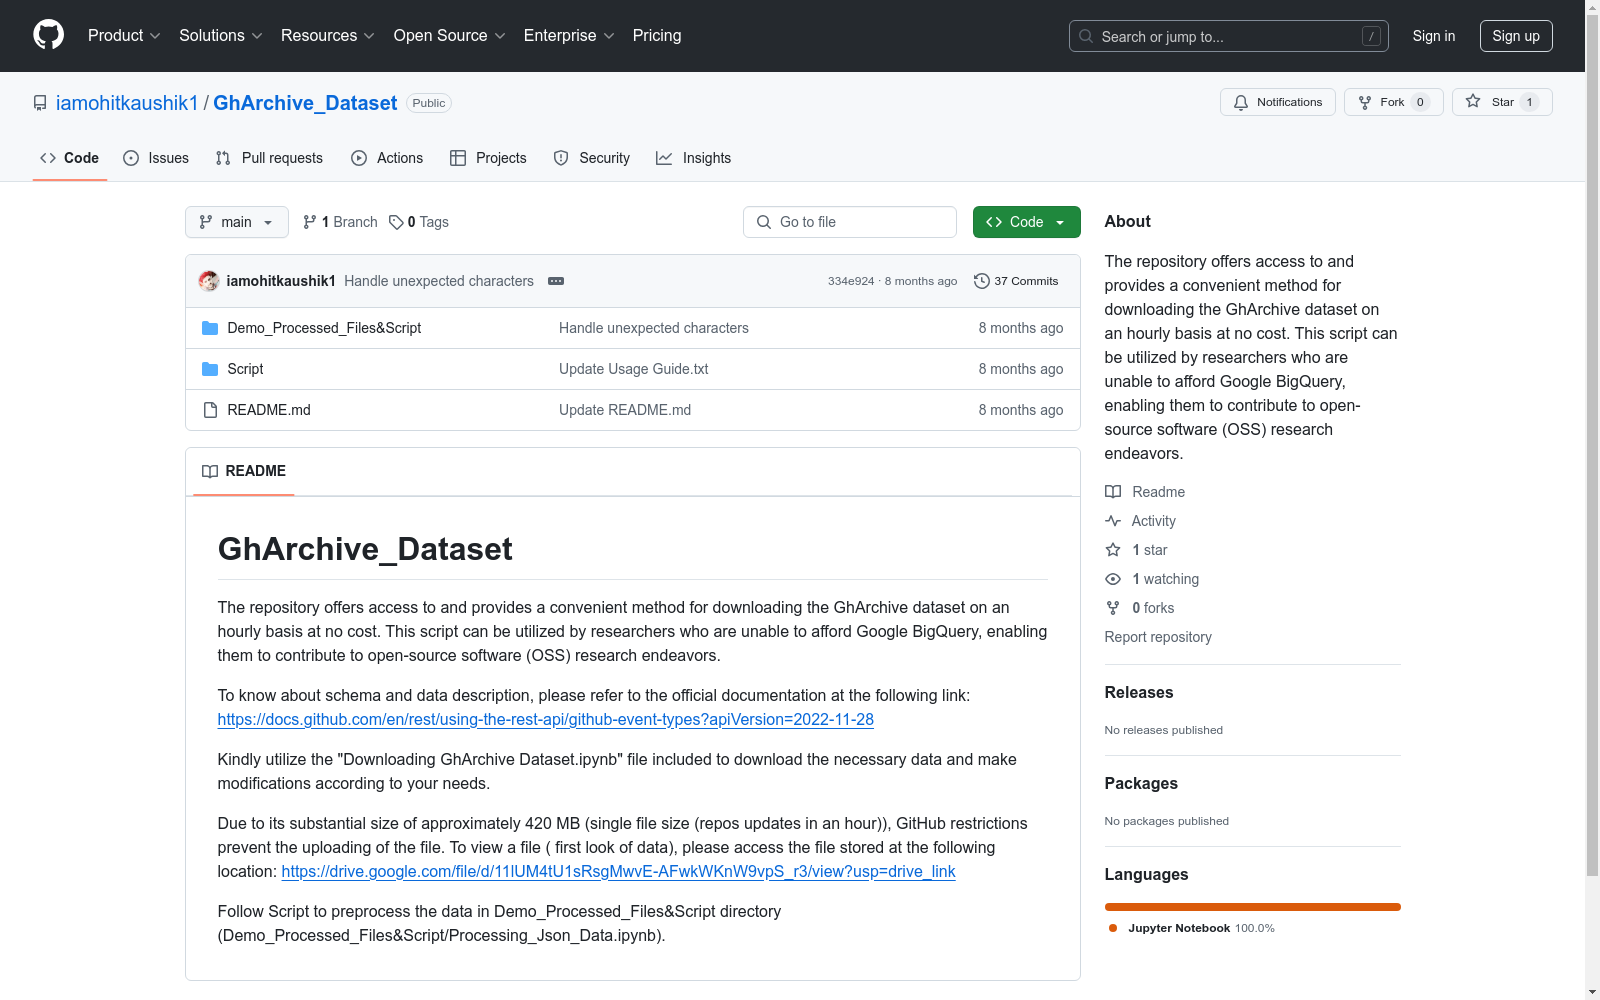Click the Activity pulse icon
This screenshot has height=1000, width=1600.
(1113, 521)
